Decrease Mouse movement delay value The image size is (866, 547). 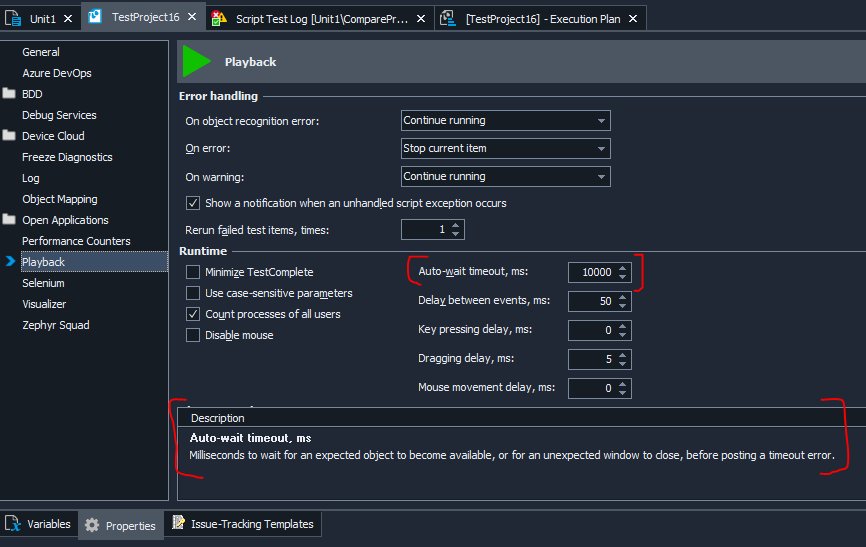pos(622,393)
